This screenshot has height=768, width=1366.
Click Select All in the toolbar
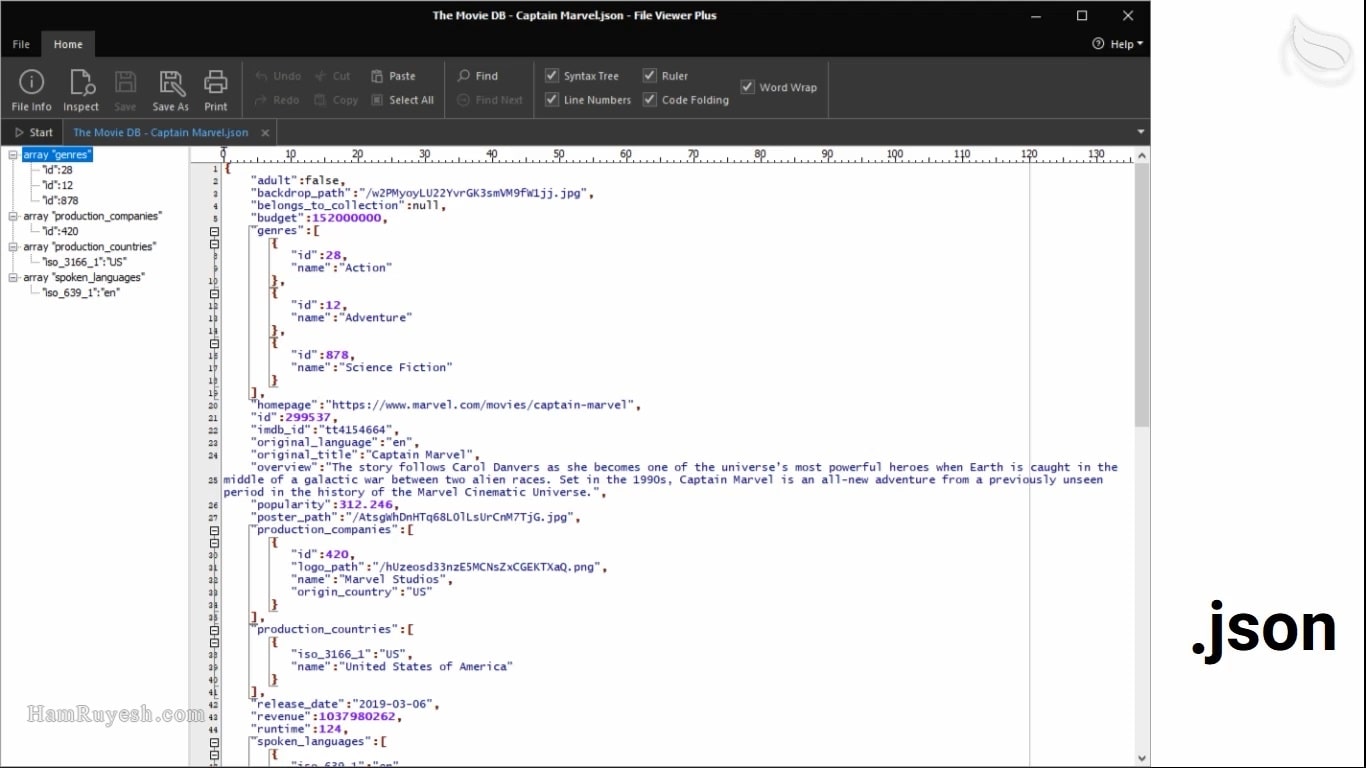coord(402,100)
